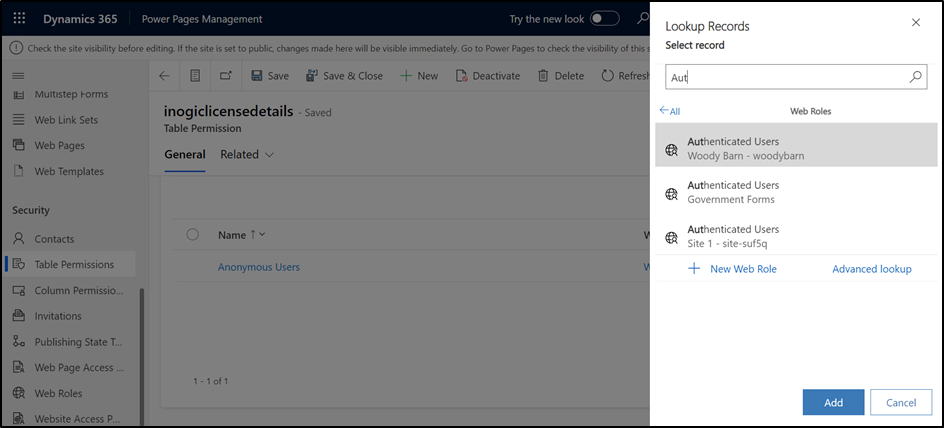Select all rows circle checkbox
The height and width of the screenshot is (428, 944).
(193, 235)
